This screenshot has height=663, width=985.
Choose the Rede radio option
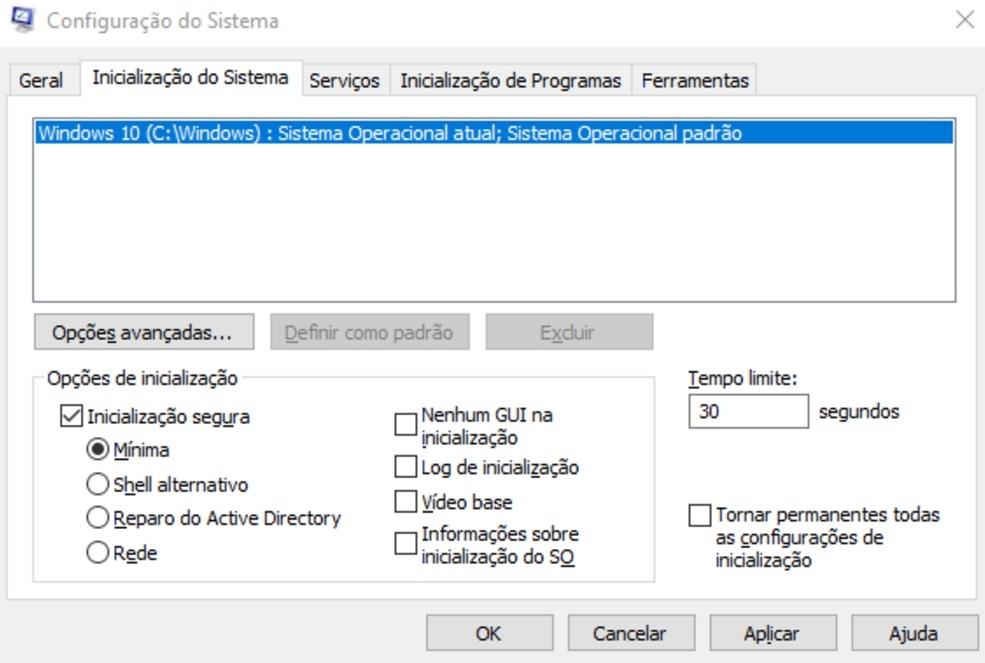[x=97, y=552]
